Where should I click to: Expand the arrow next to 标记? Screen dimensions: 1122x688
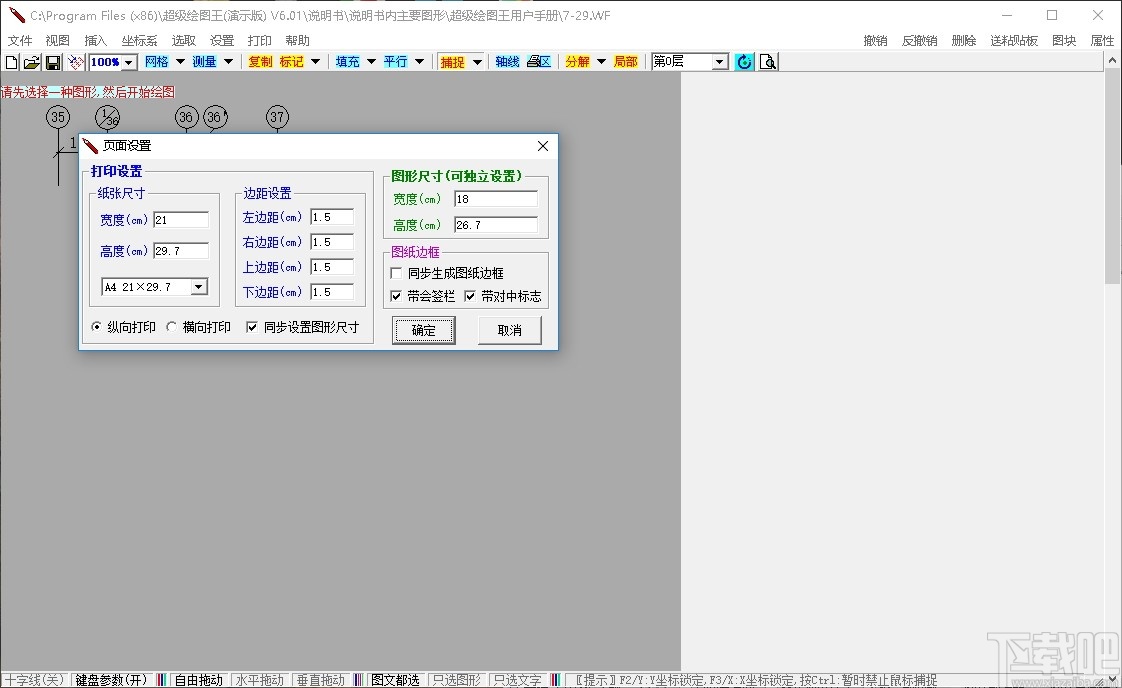316,62
